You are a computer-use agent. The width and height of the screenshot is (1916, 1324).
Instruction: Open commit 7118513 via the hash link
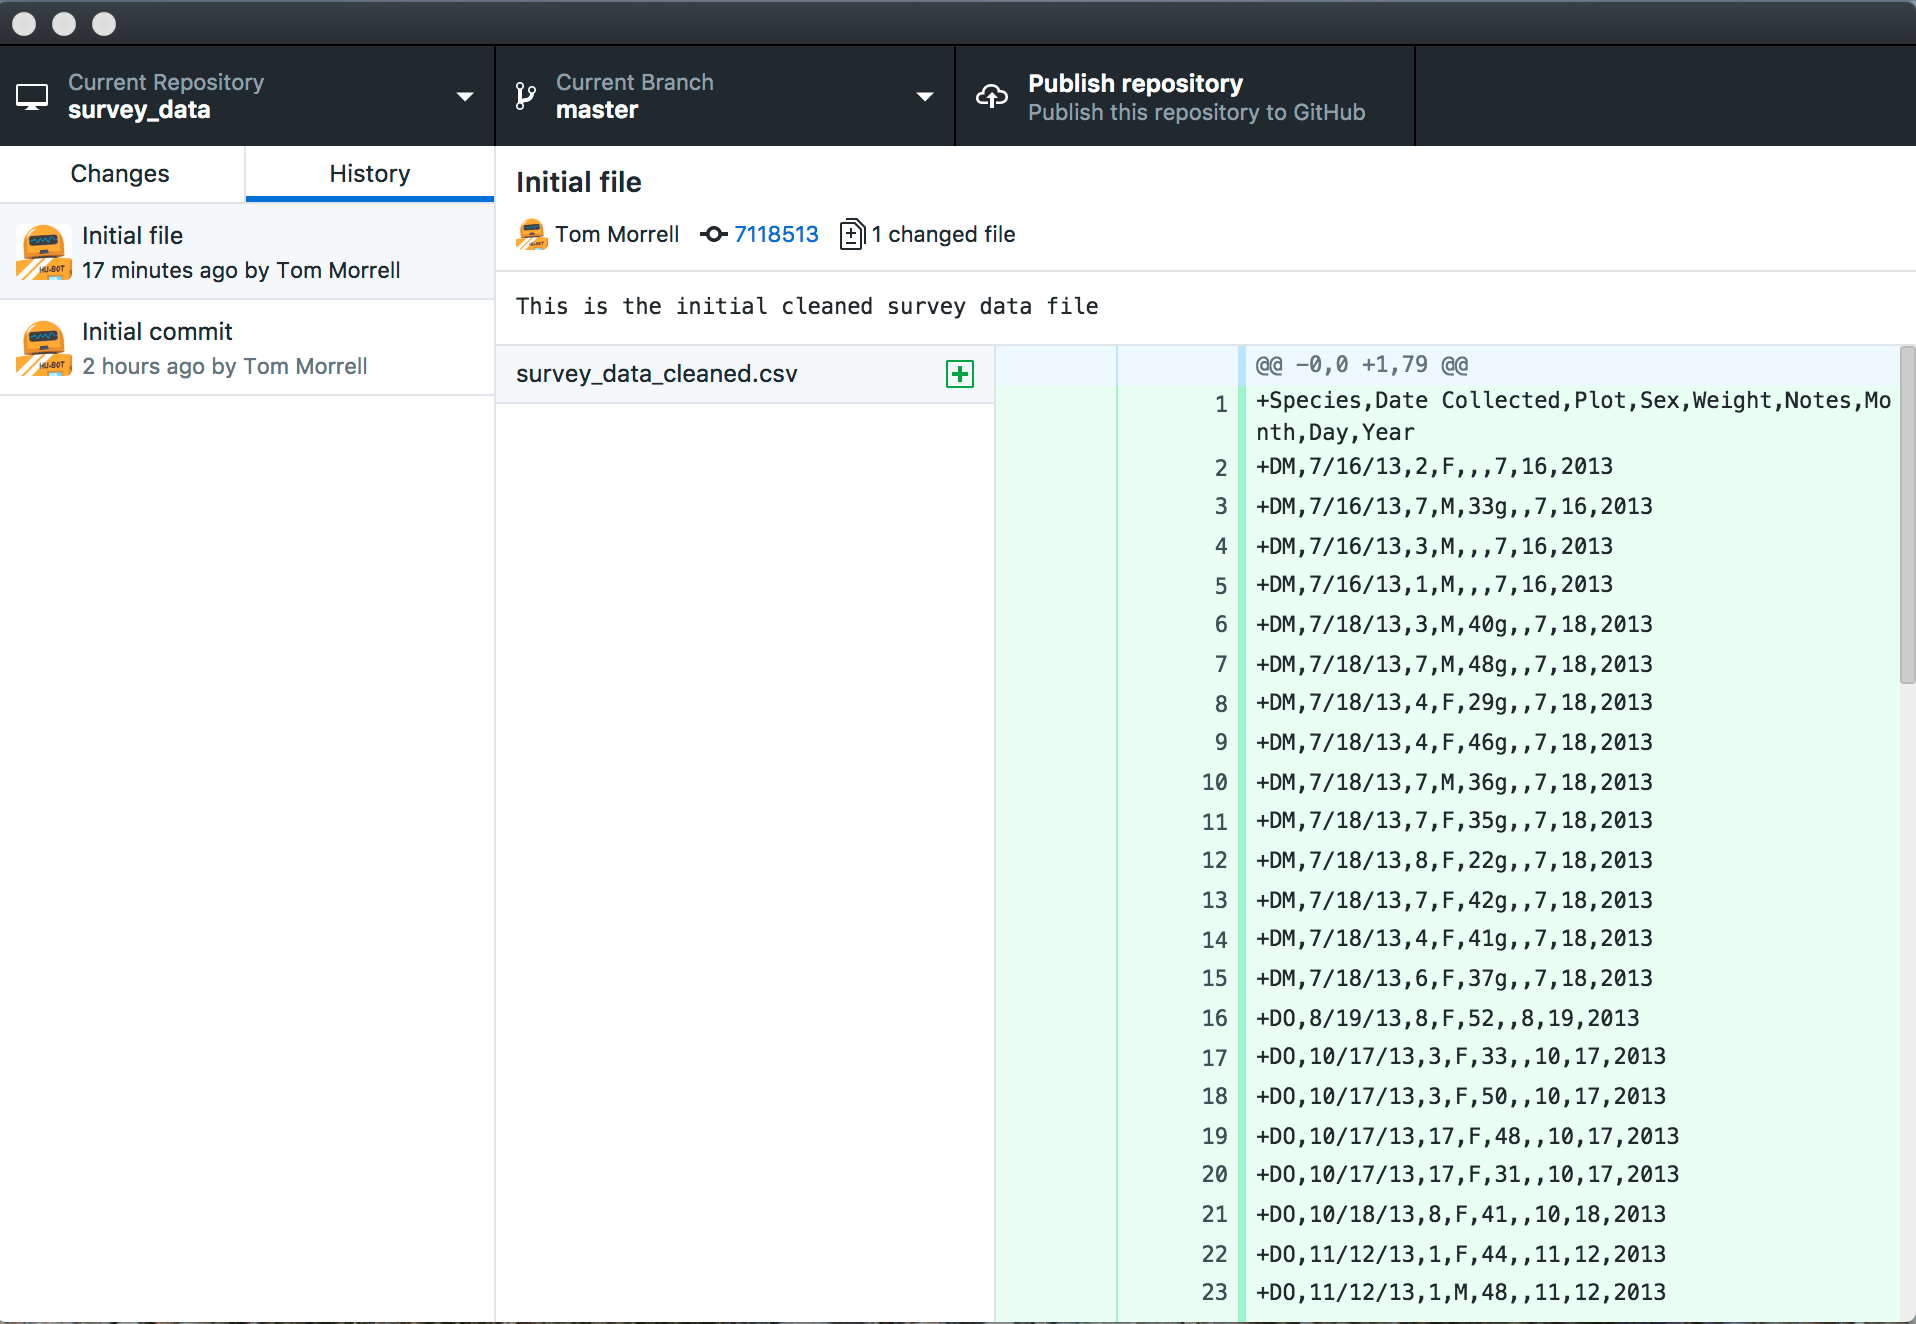[776, 234]
